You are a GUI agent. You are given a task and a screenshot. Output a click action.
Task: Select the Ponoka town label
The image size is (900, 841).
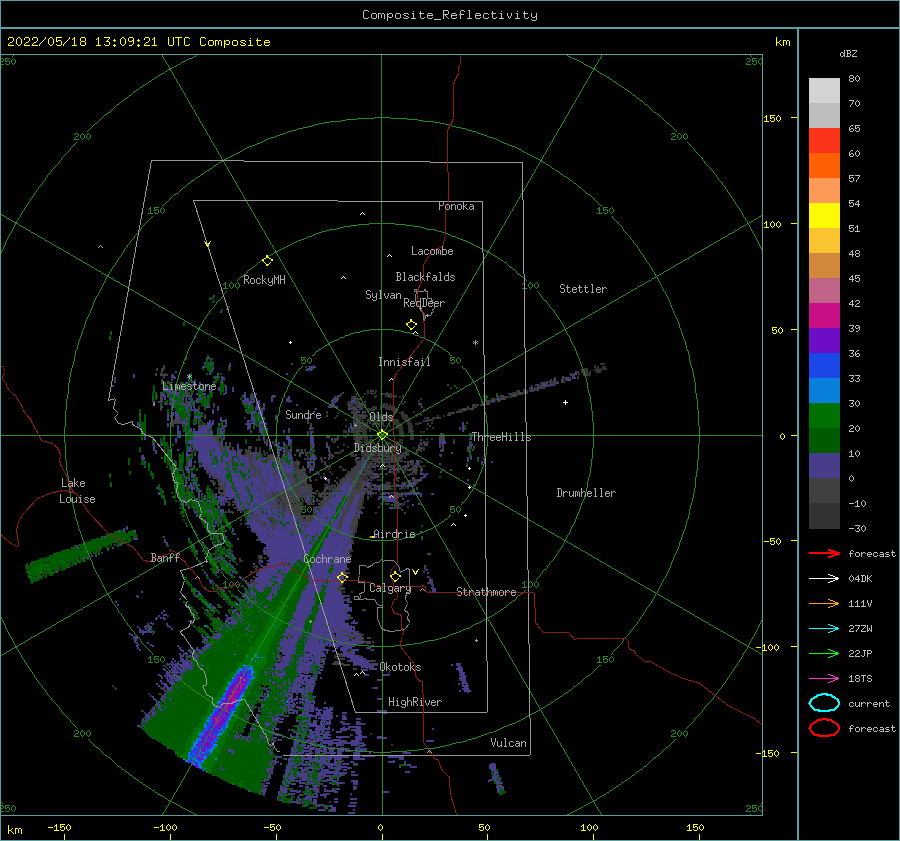point(456,206)
